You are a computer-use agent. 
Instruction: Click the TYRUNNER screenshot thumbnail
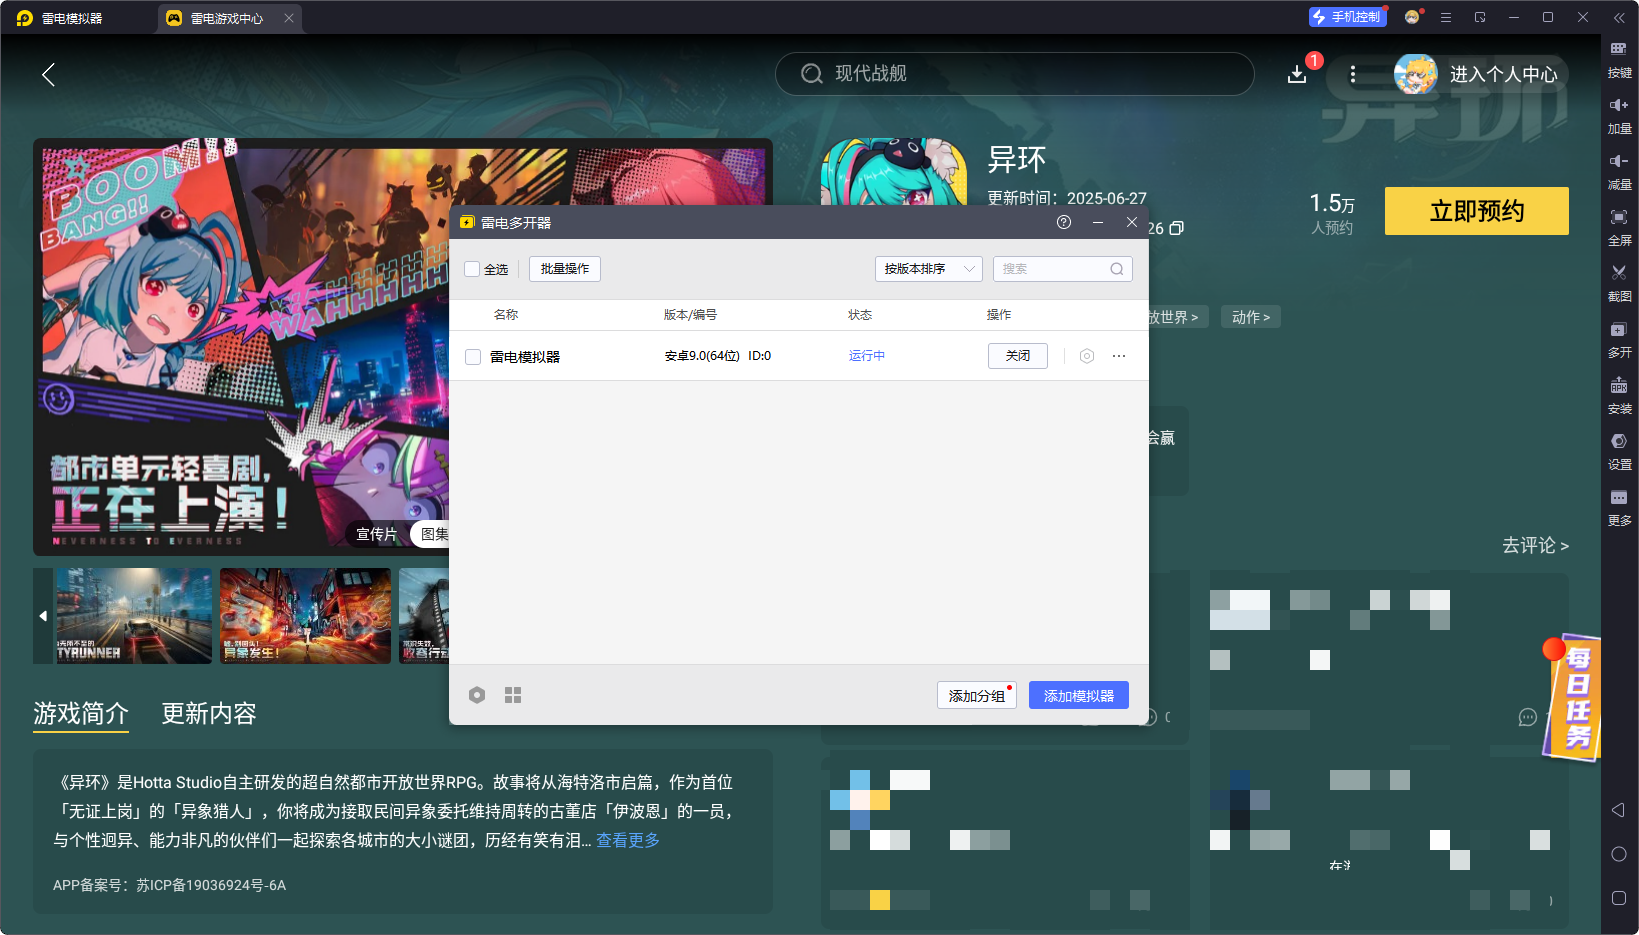tap(134, 616)
